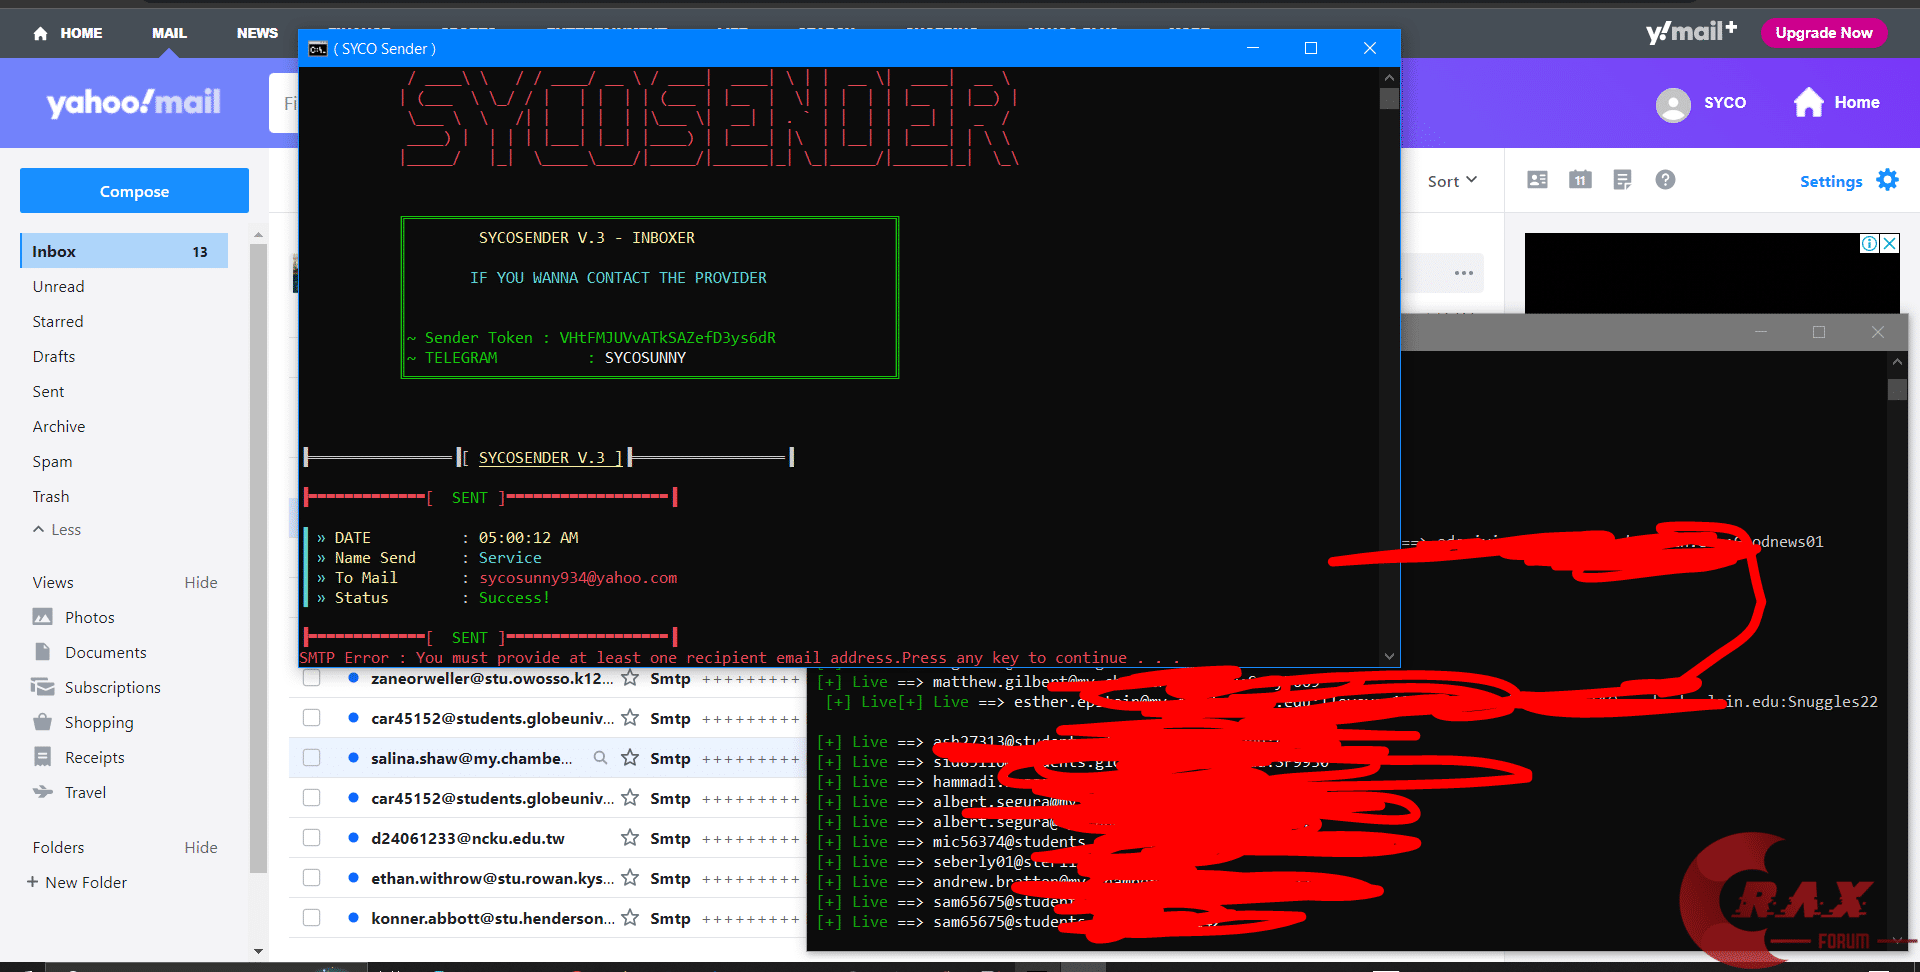Click the yahoo!mail logo
Image resolution: width=1920 pixels, height=972 pixels.
(134, 102)
